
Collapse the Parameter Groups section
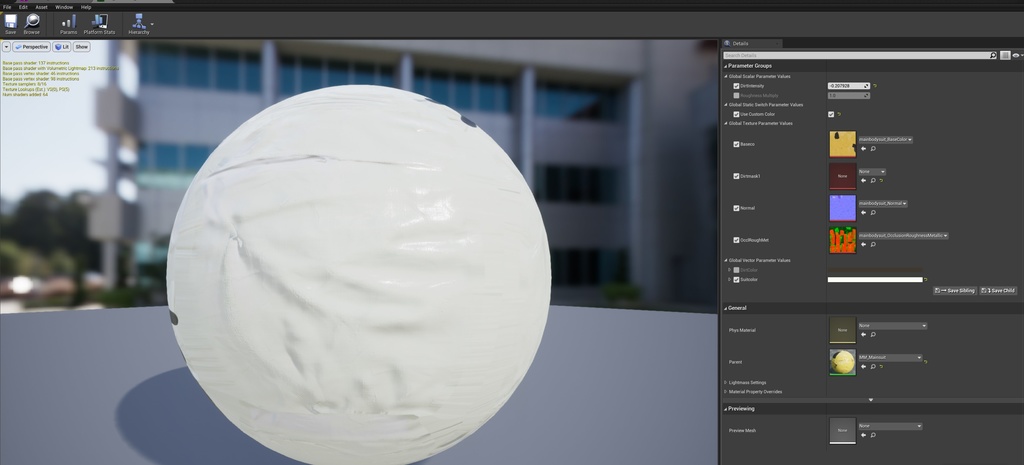(726, 66)
